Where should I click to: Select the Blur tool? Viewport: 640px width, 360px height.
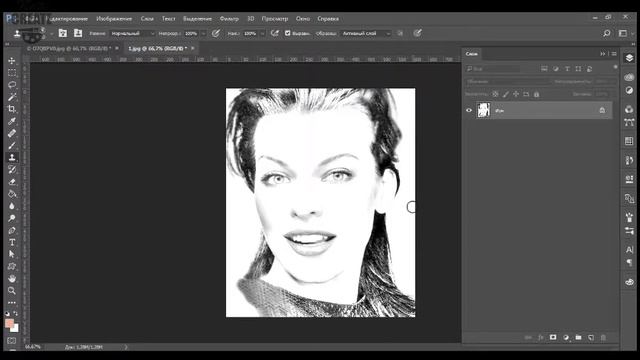click(x=12, y=206)
